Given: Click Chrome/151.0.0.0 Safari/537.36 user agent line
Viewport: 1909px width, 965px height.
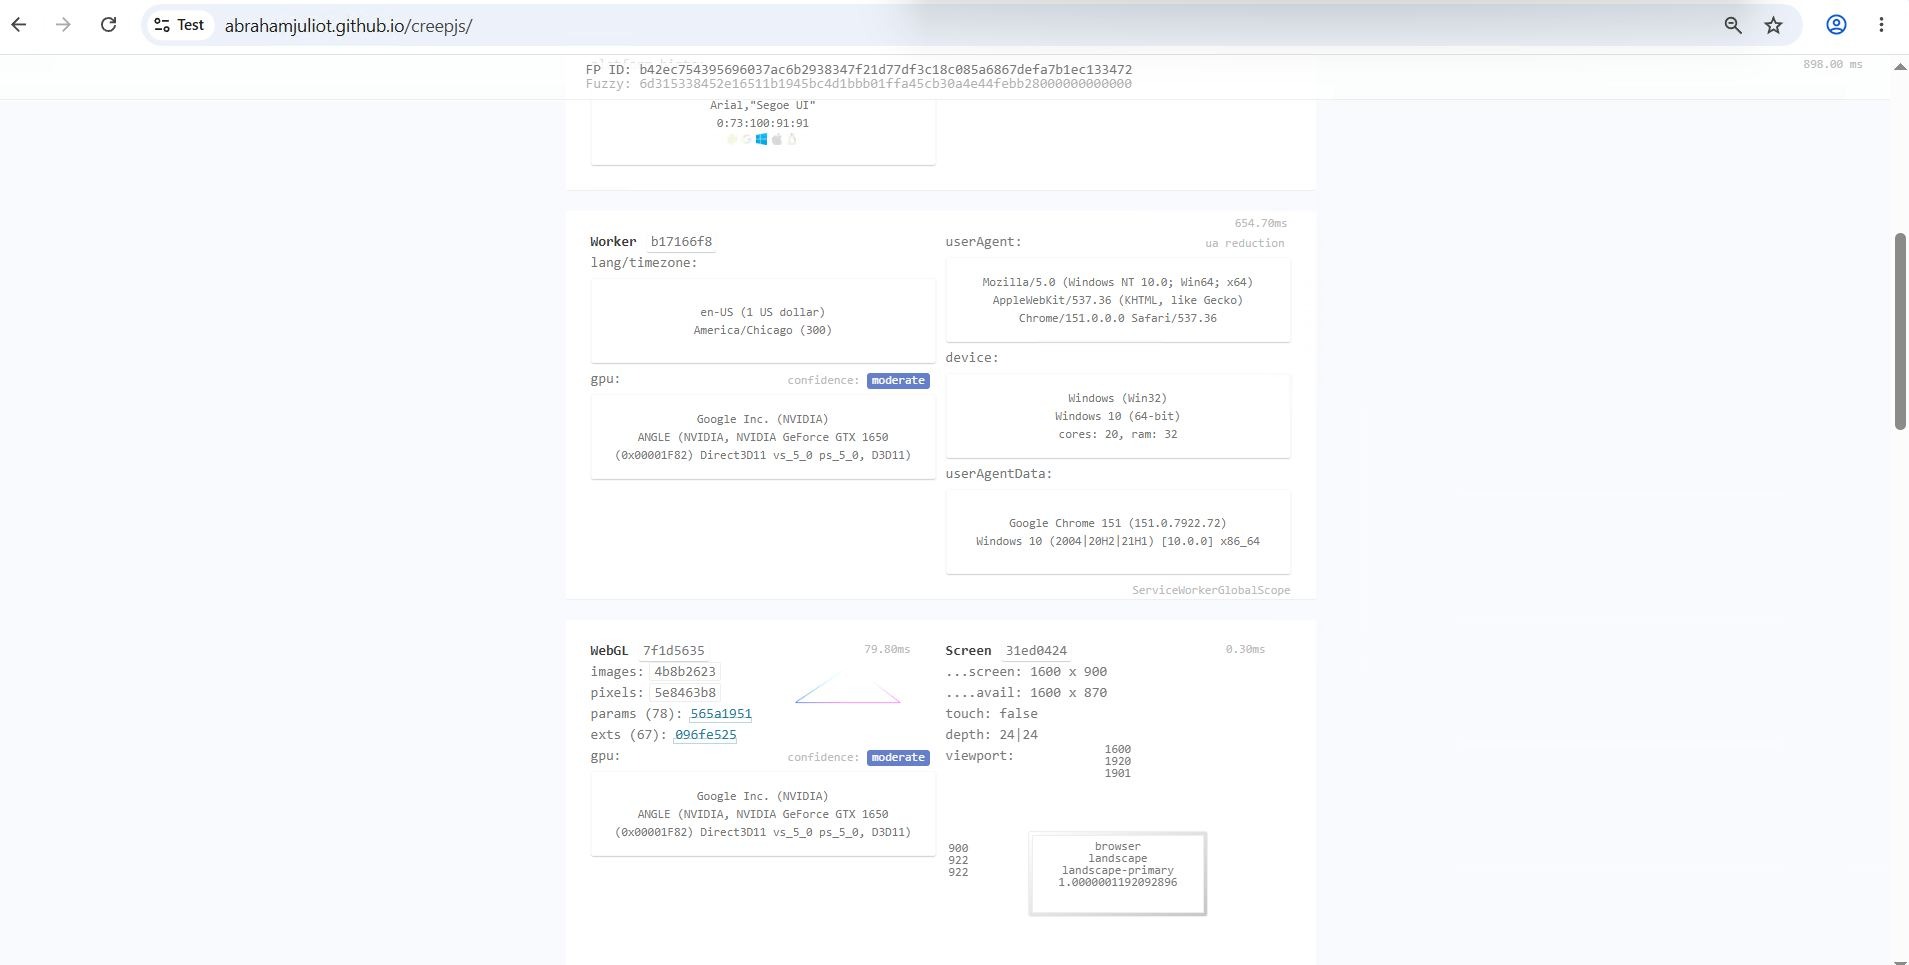Looking at the screenshot, I should [1118, 318].
